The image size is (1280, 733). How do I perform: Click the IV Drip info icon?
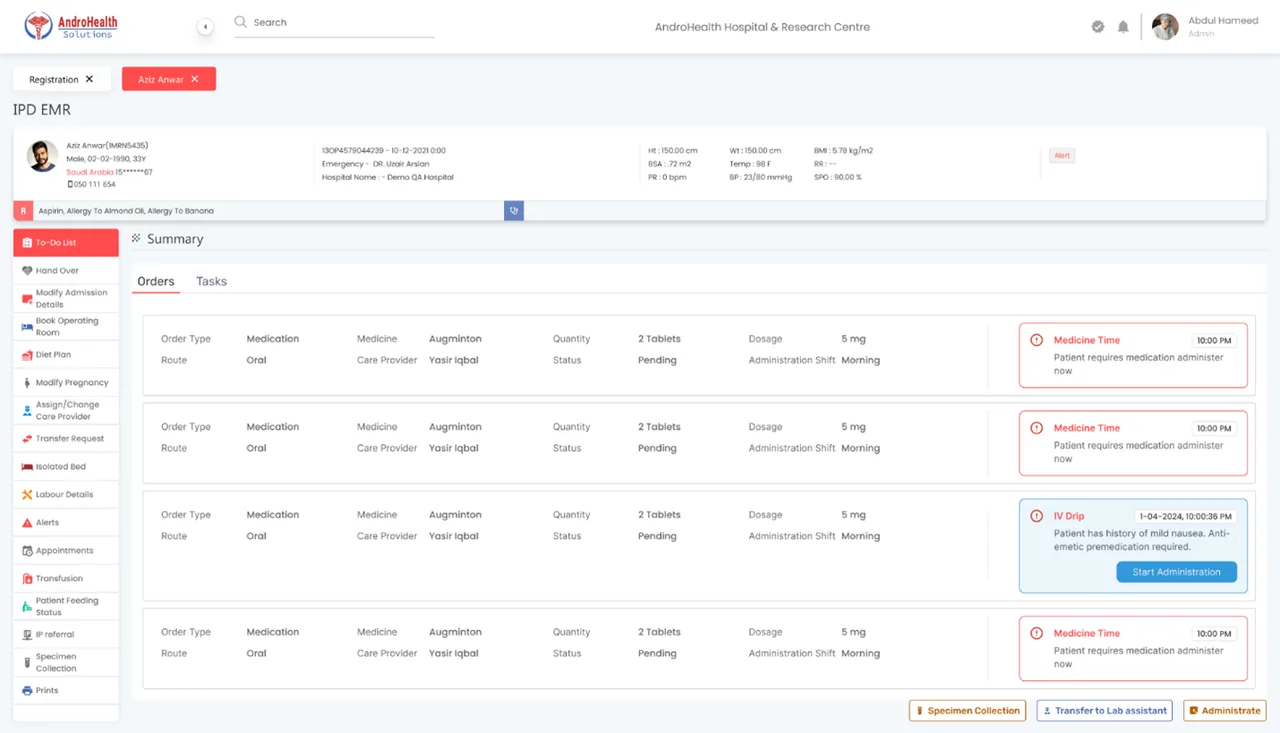(x=1037, y=516)
